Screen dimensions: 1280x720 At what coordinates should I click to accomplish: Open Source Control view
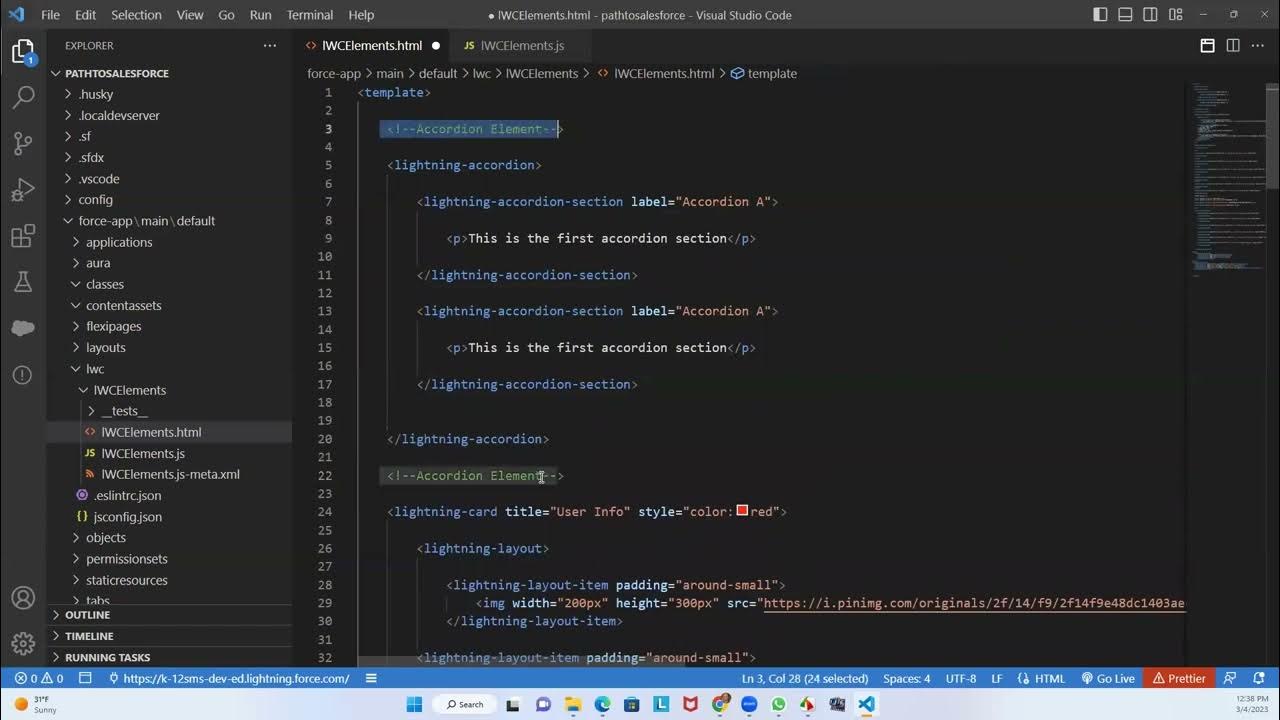point(23,144)
